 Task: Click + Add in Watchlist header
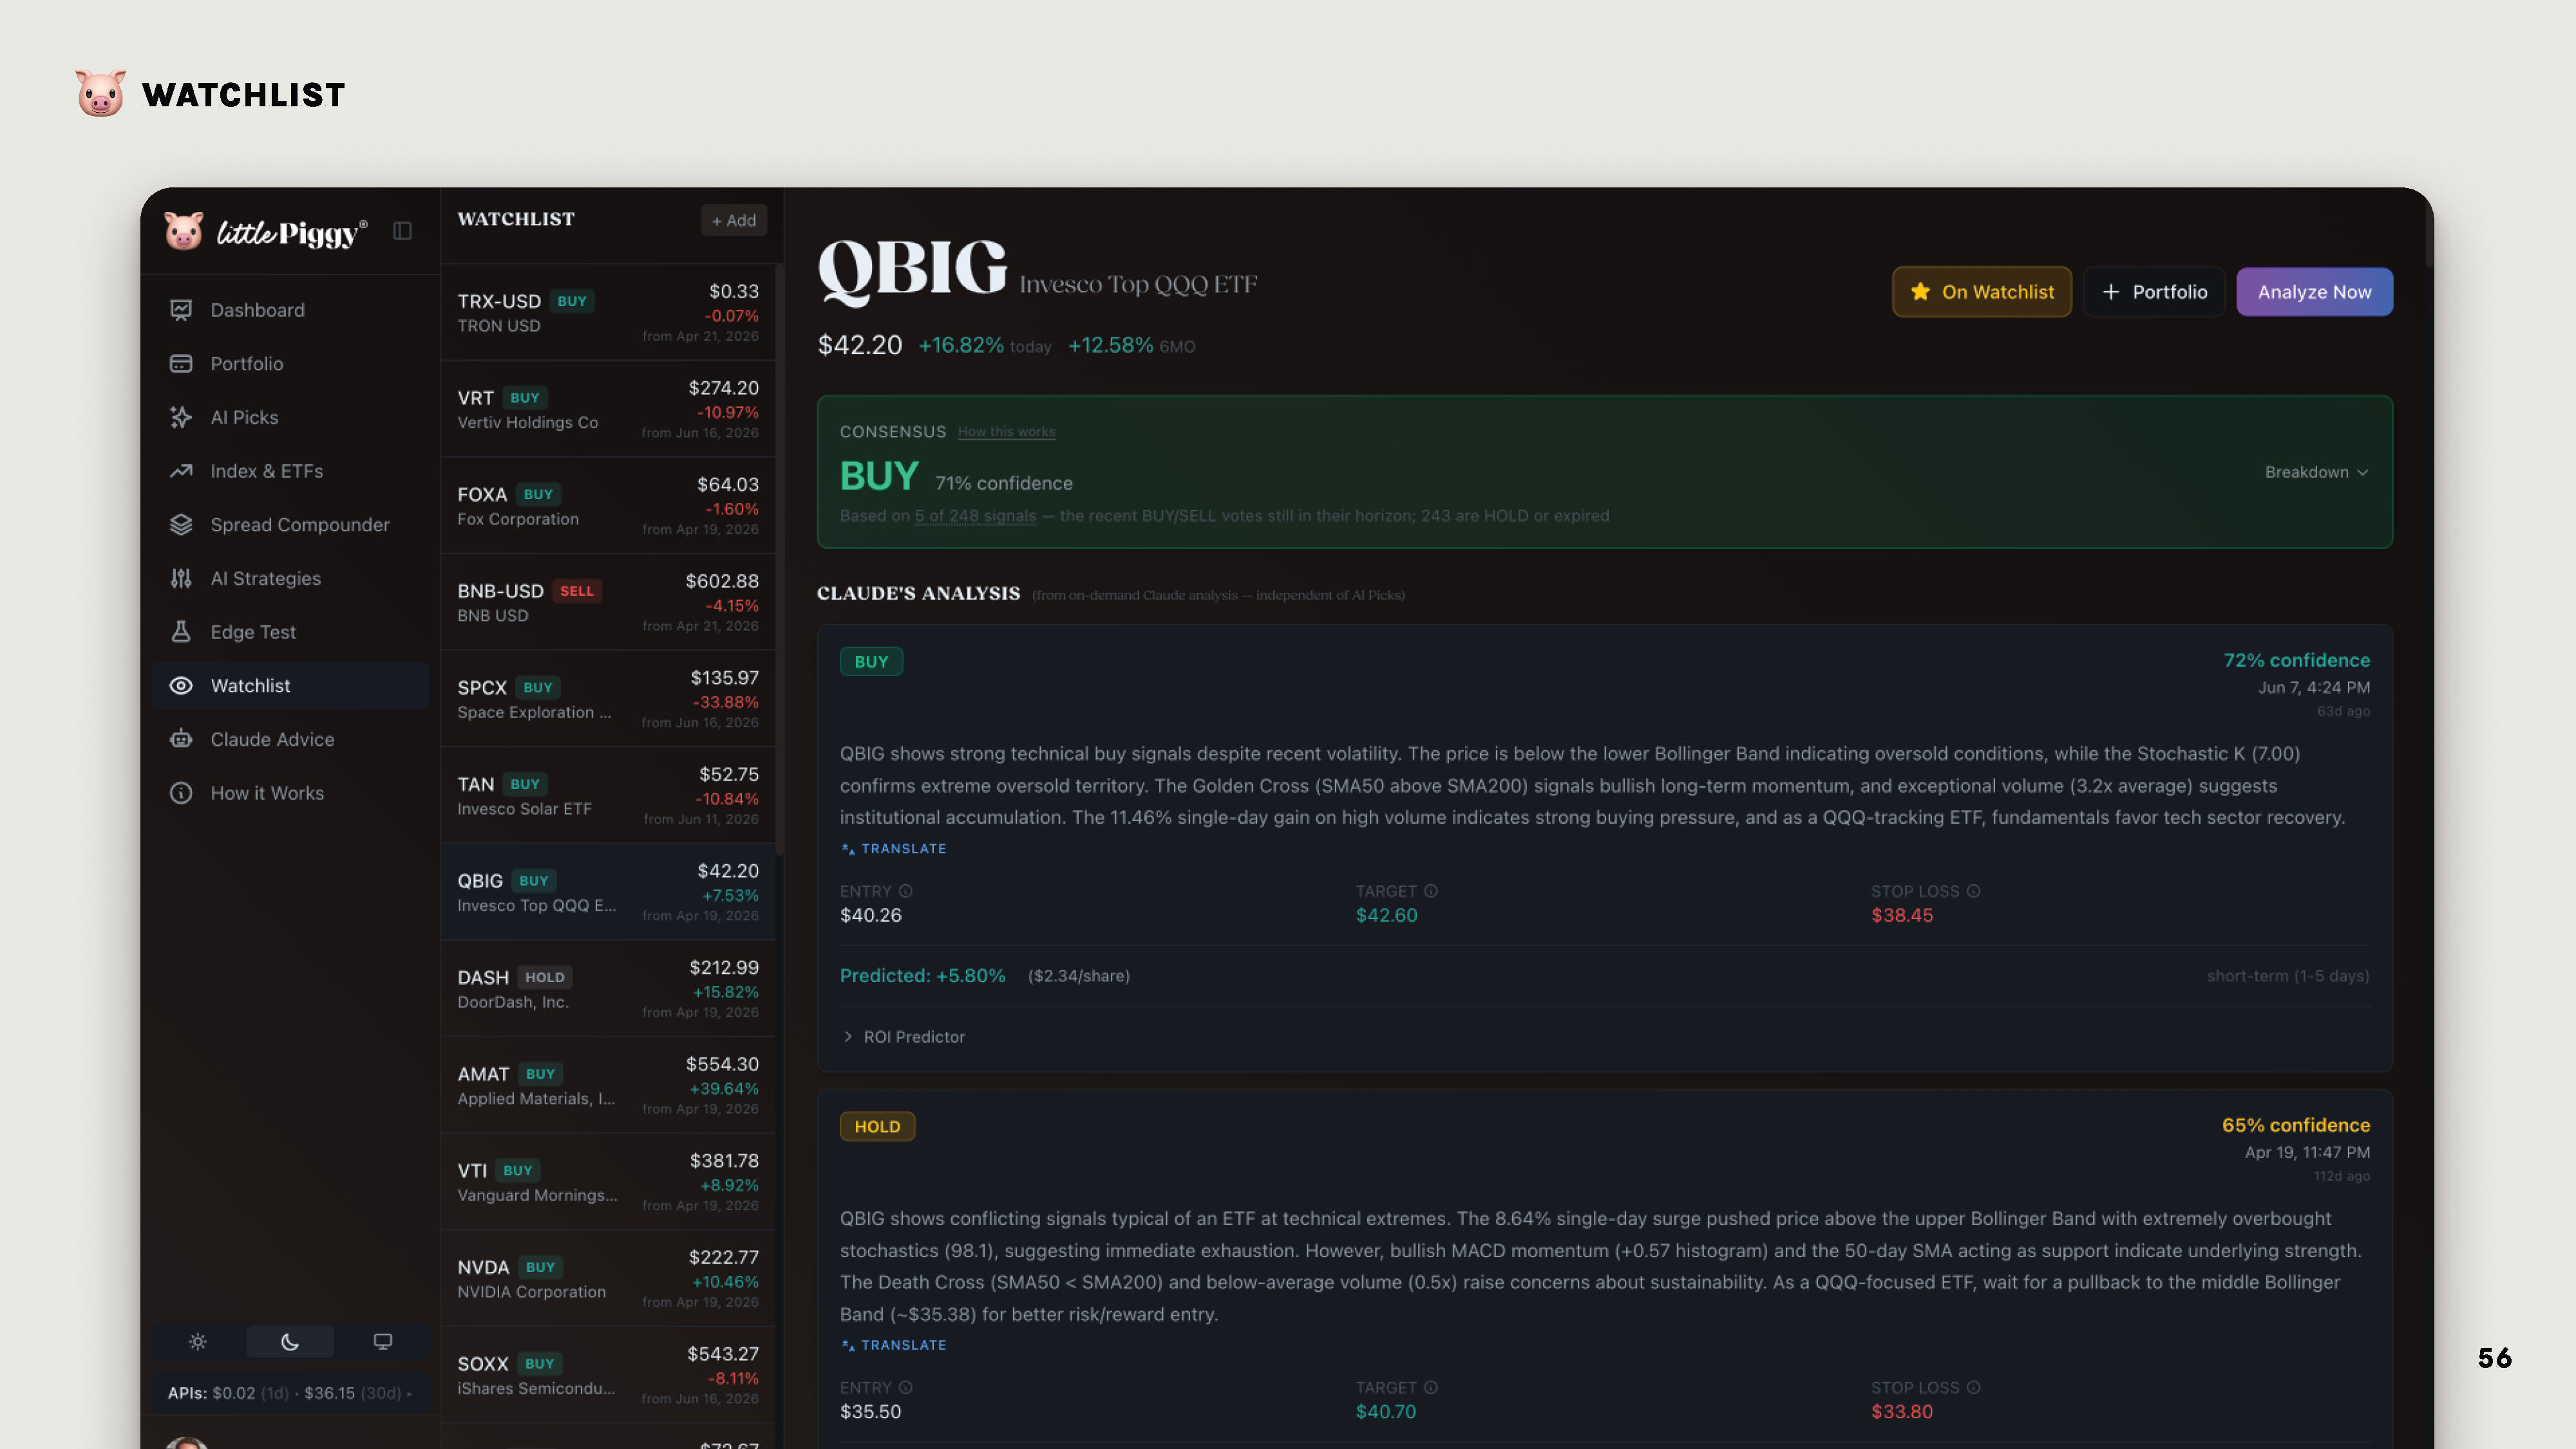733,220
